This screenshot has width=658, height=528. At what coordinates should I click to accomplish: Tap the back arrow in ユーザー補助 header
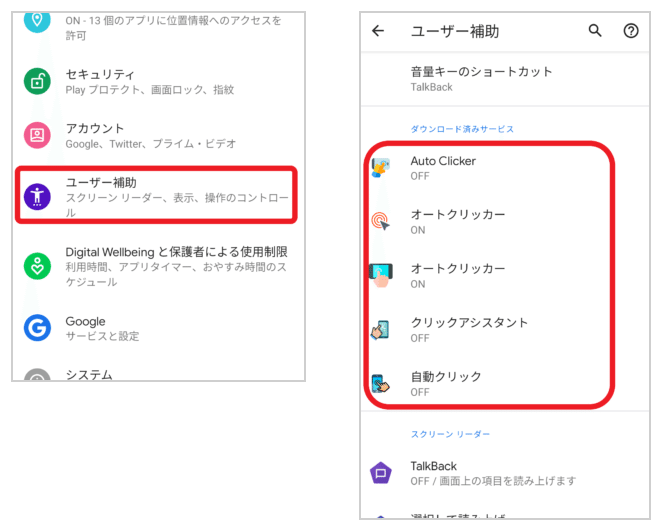(x=378, y=31)
